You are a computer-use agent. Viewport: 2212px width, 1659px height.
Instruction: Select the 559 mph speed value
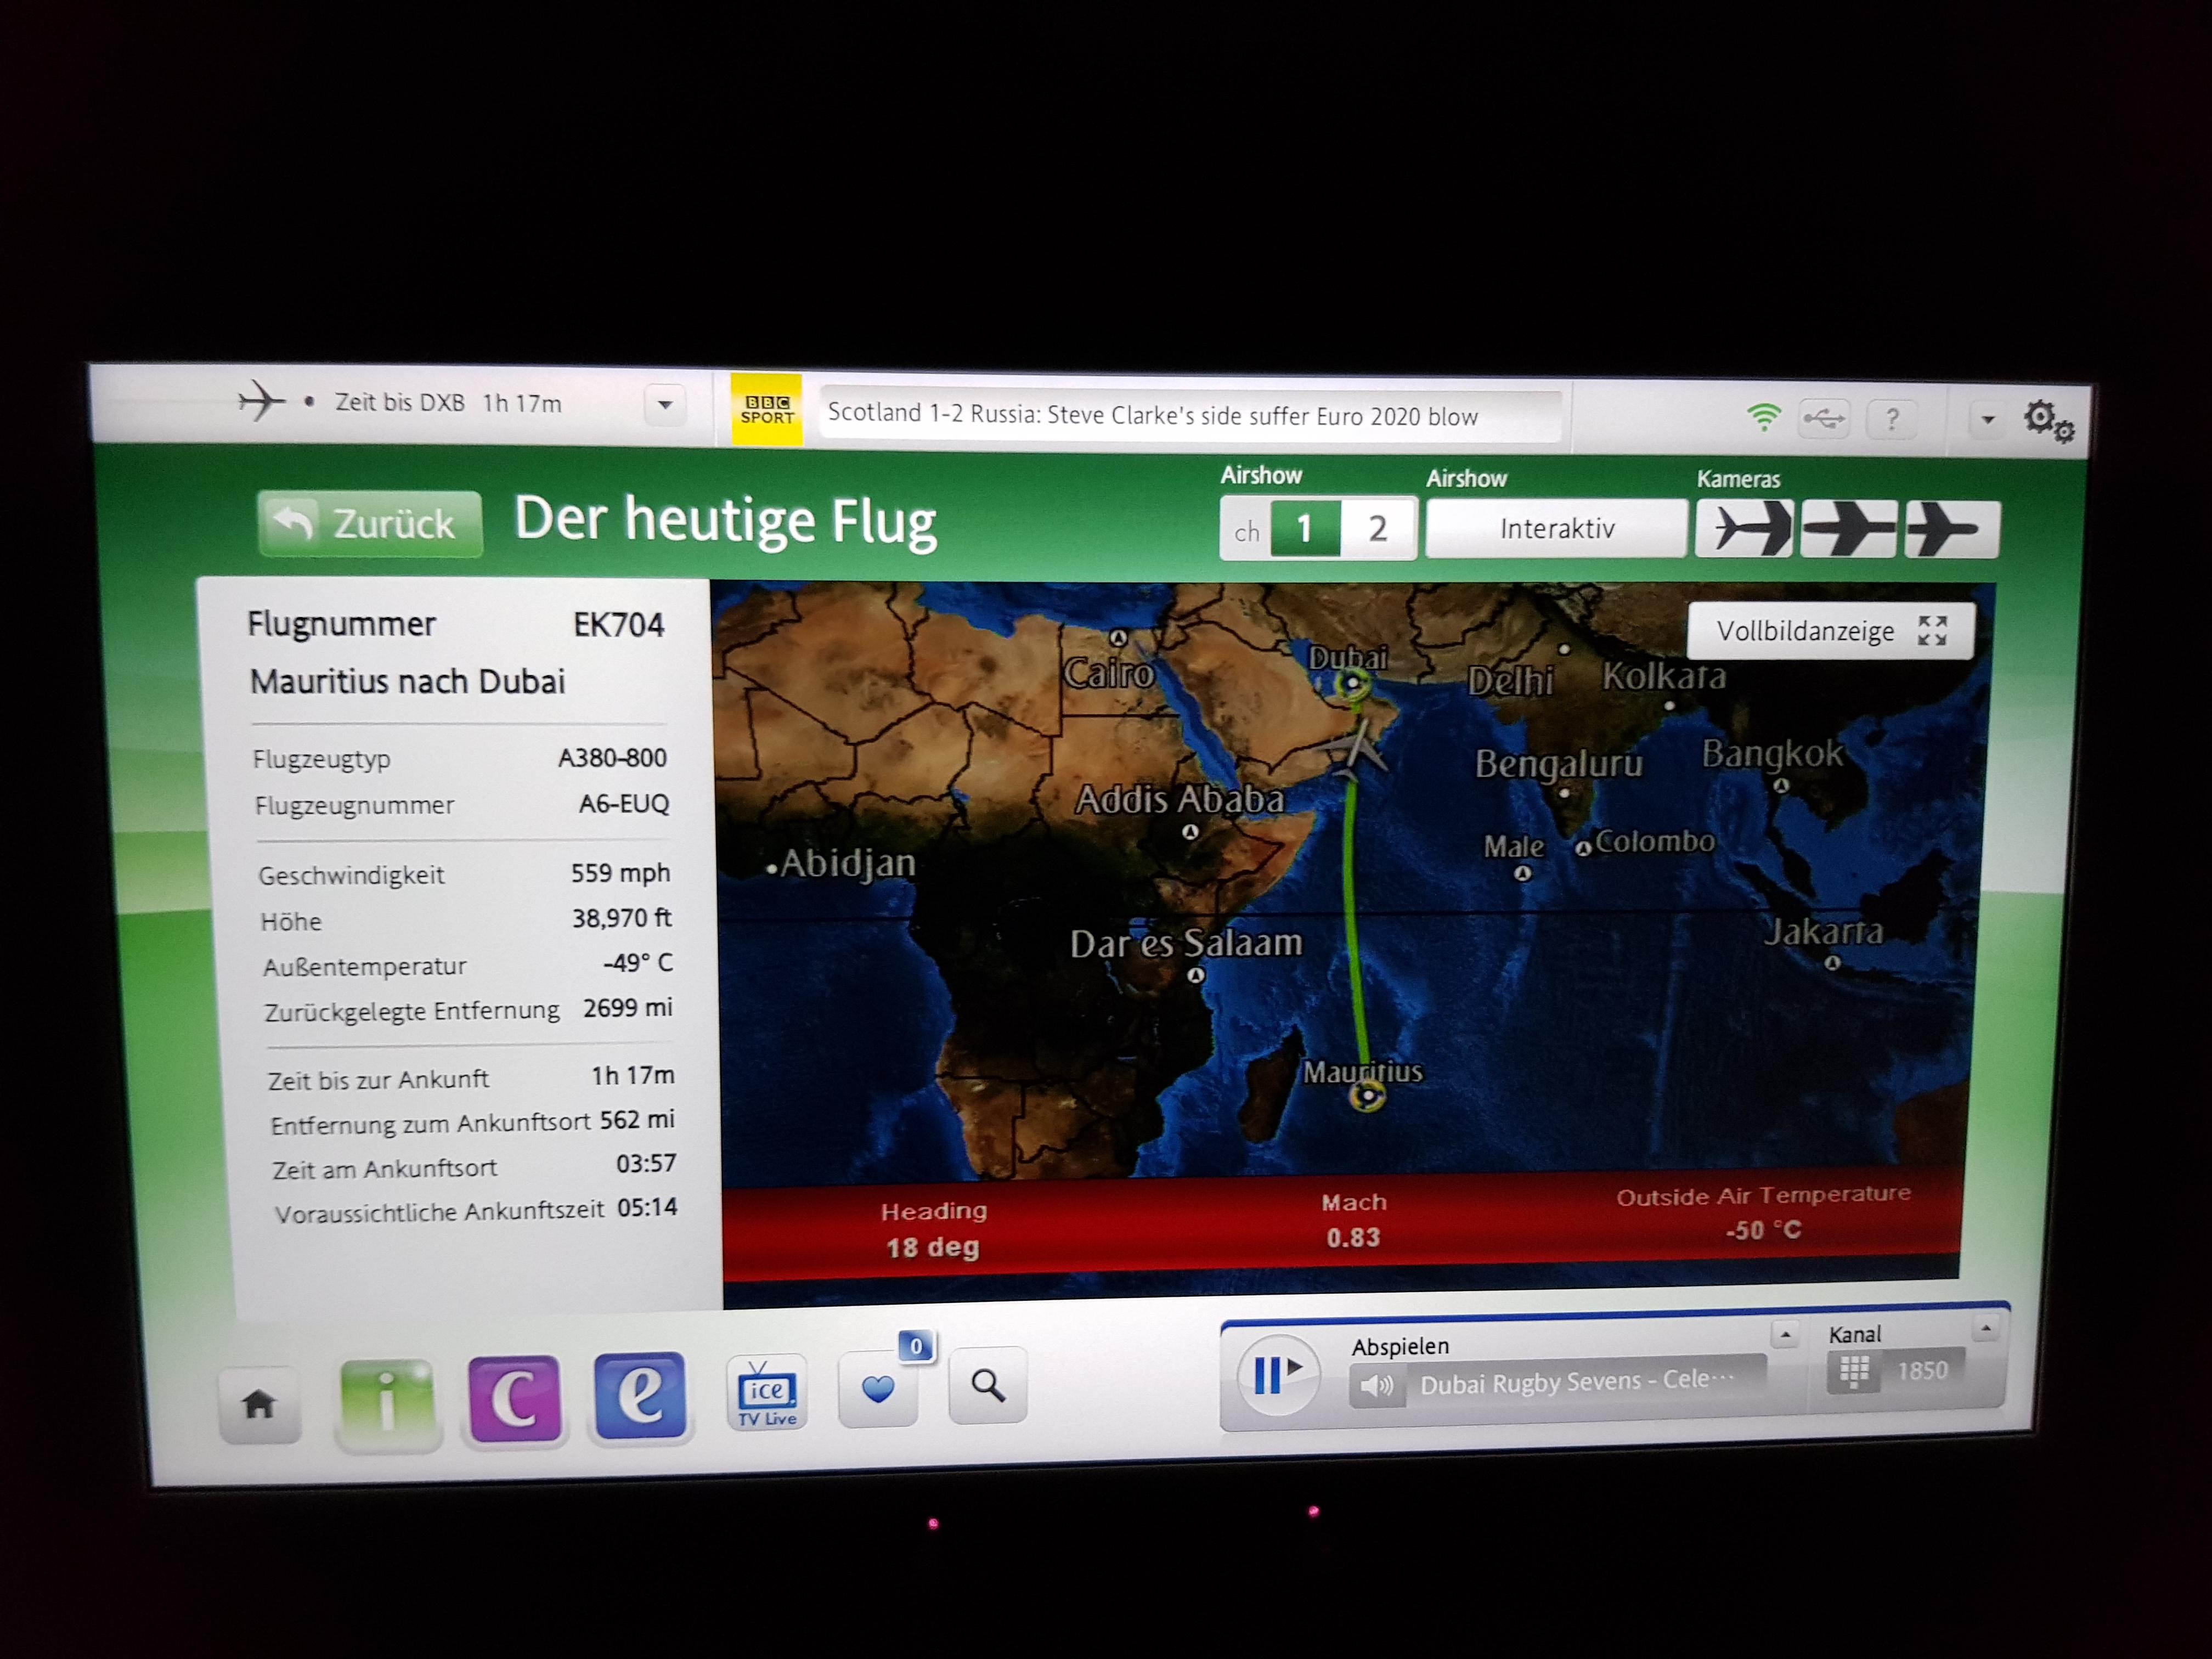[620, 873]
